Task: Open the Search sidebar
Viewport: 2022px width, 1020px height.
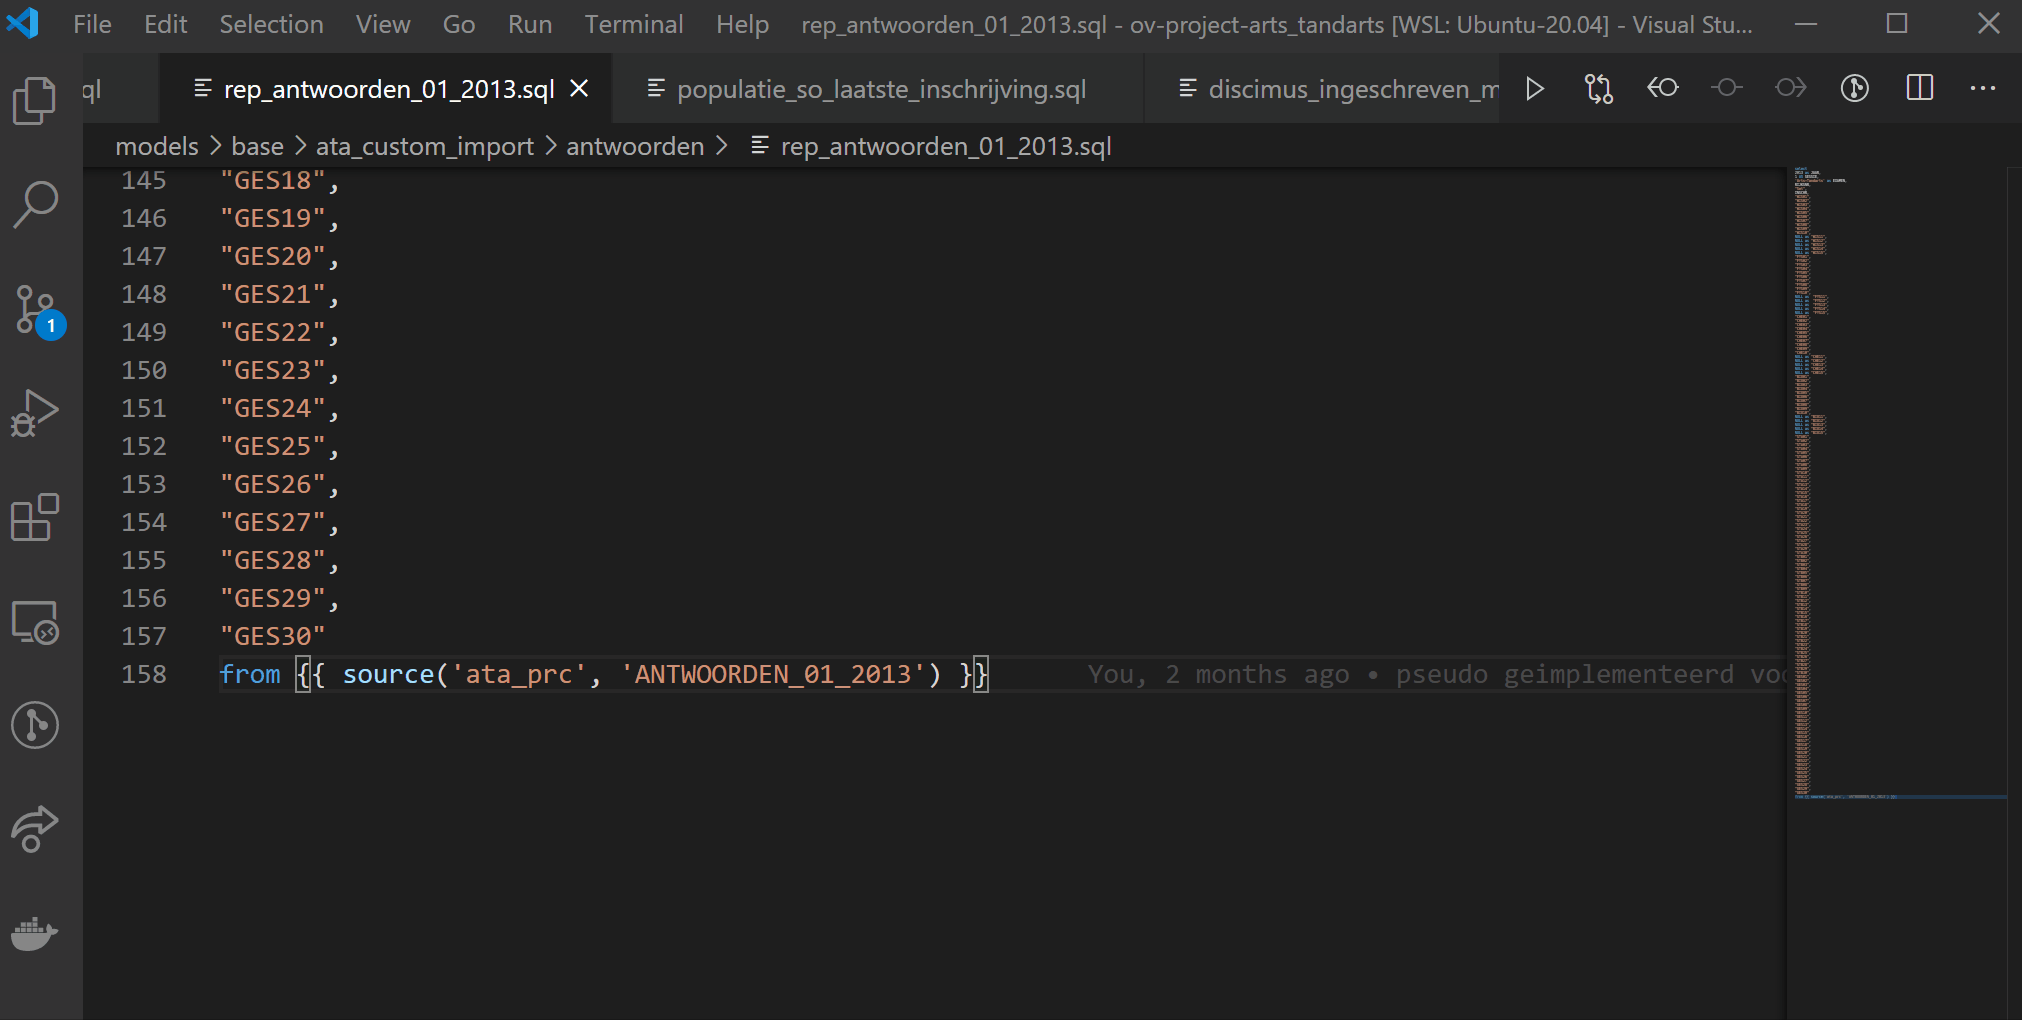Action: (36, 205)
